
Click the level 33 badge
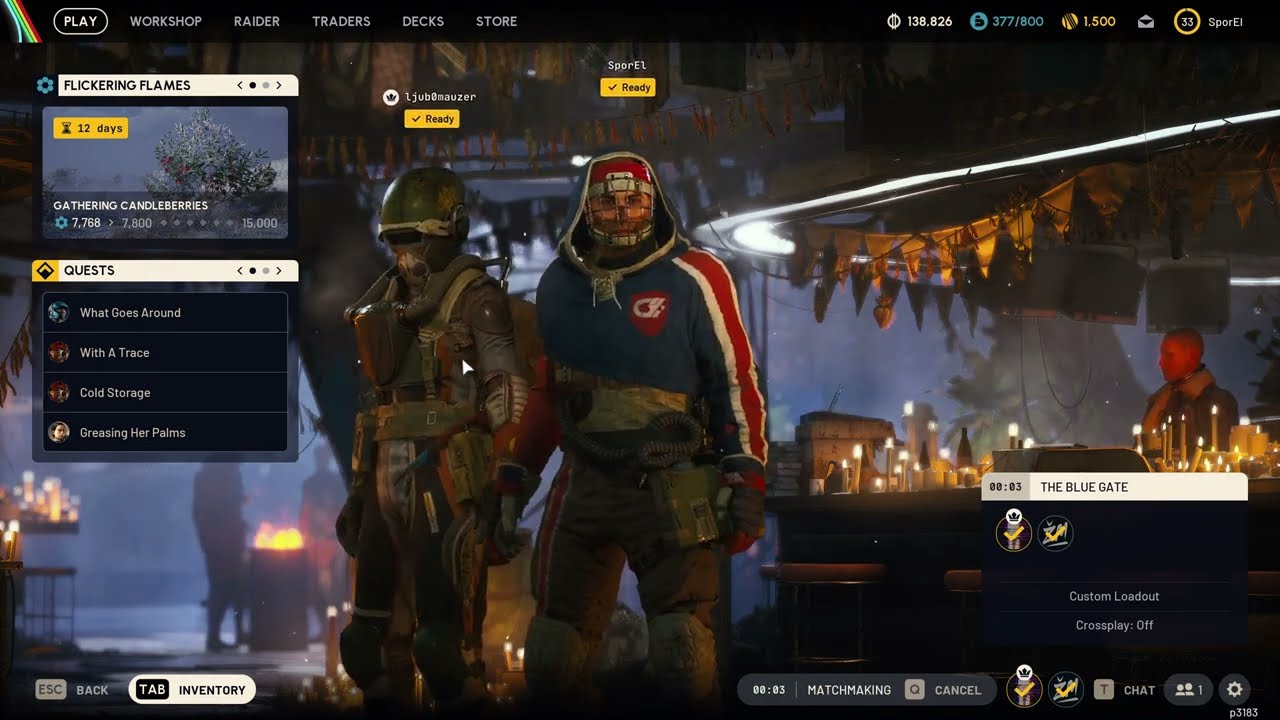[x=1187, y=21]
